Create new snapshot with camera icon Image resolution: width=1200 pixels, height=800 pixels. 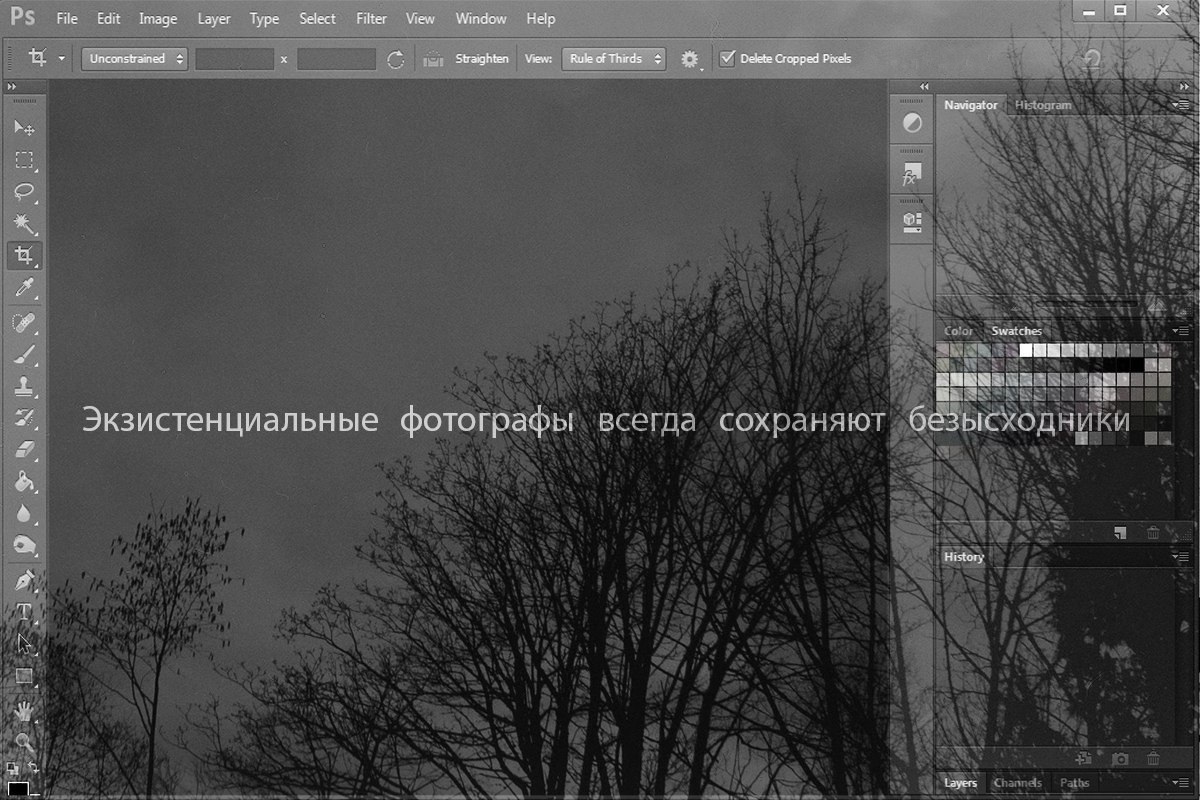pyautogui.click(x=1120, y=760)
